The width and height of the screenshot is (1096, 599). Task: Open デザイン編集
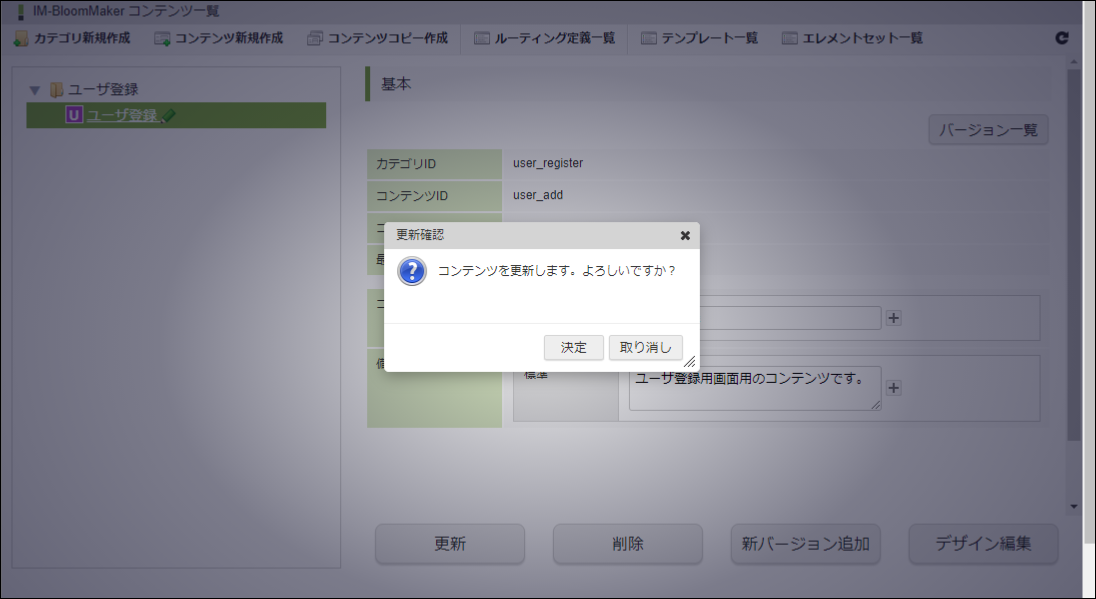(x=983, y=544)
